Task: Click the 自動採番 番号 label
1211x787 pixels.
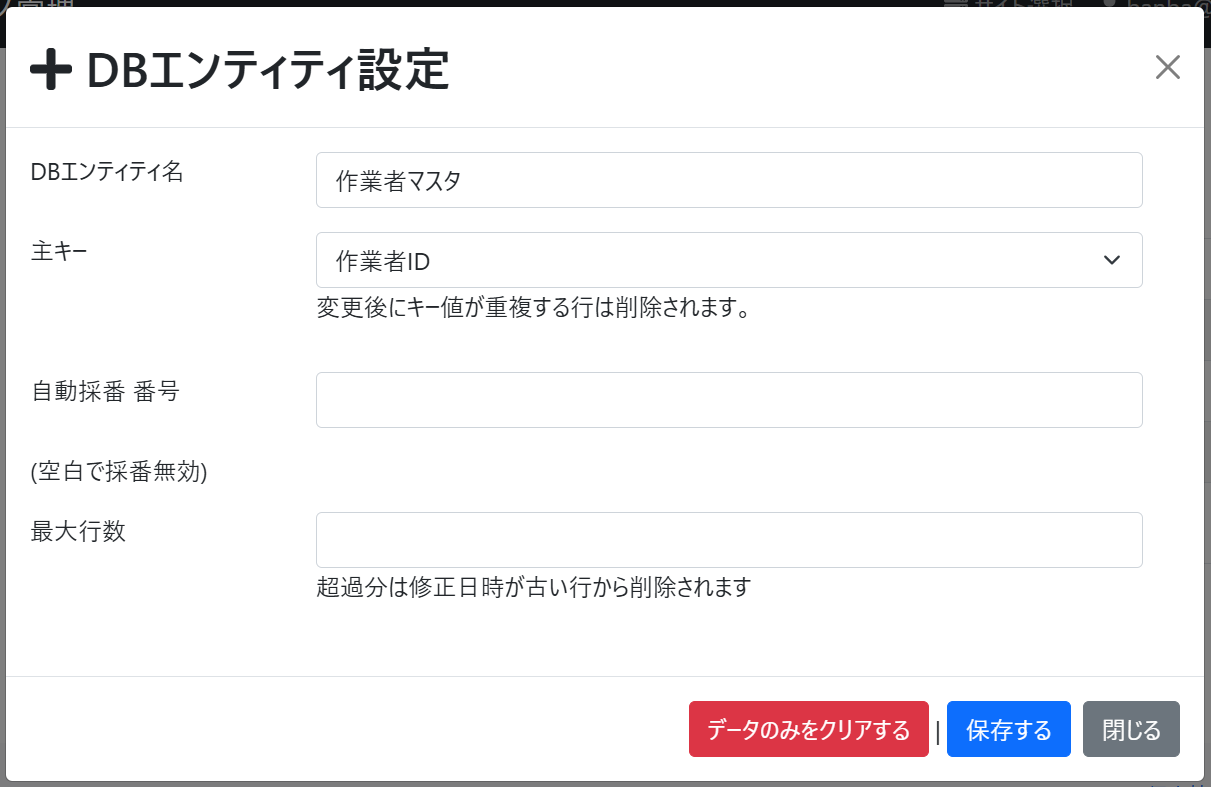Action: click(105, 391)
